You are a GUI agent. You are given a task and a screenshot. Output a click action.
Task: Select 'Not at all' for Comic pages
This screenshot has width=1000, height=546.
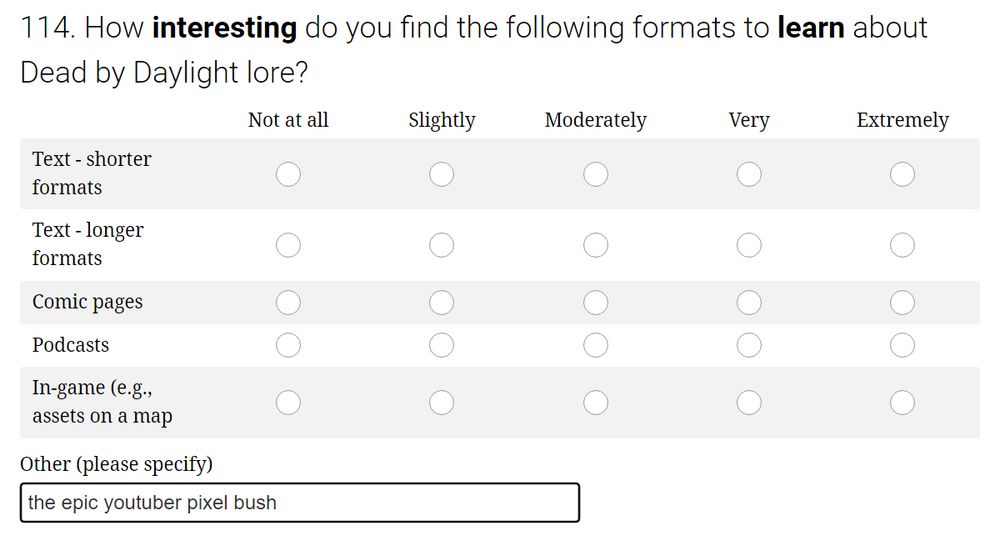point(288,302)
